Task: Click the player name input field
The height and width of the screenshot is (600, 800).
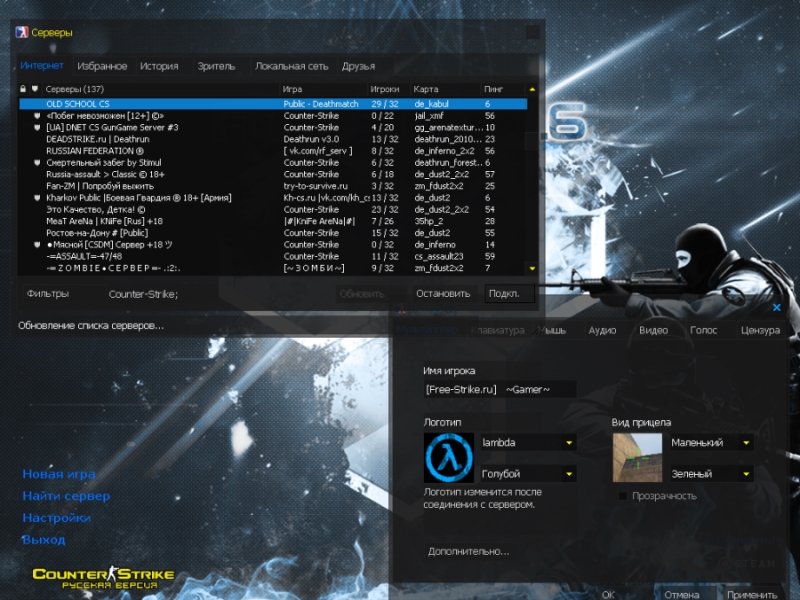Action: tap(499, 389)
